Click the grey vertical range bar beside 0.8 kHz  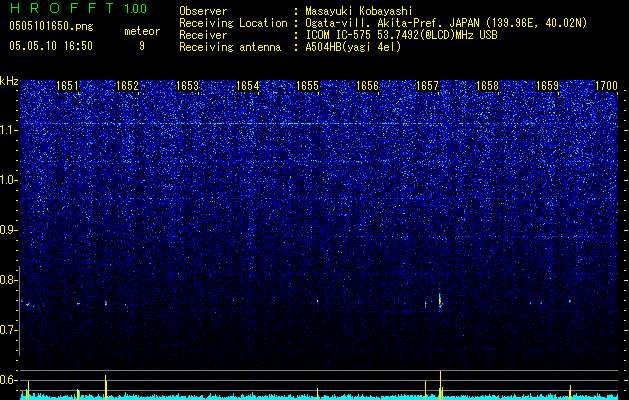pos(19,311)
